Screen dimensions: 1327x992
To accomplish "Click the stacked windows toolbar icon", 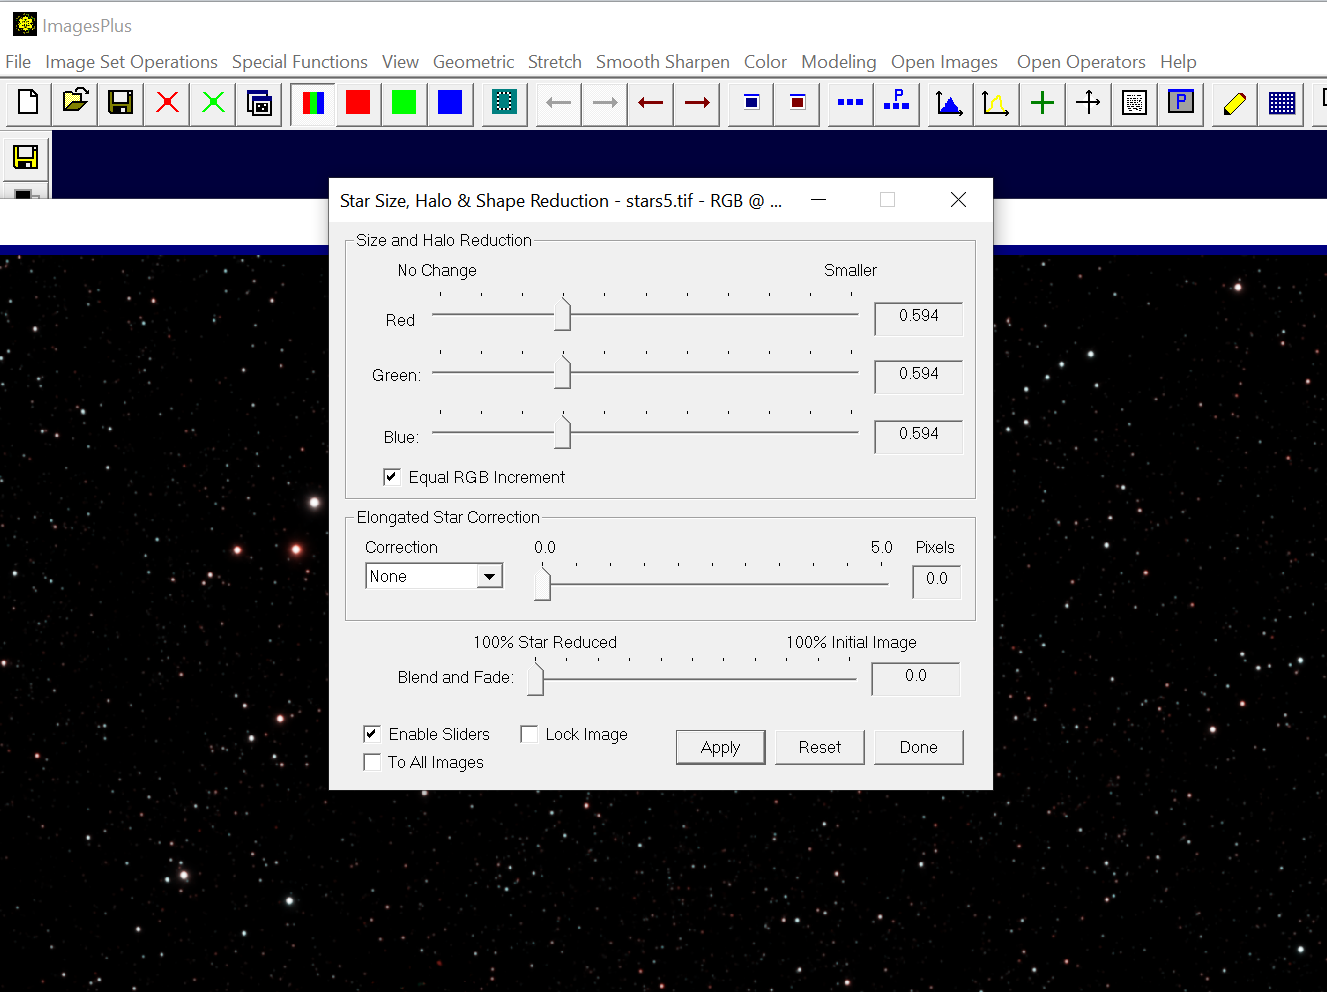I will coord(259,102).
